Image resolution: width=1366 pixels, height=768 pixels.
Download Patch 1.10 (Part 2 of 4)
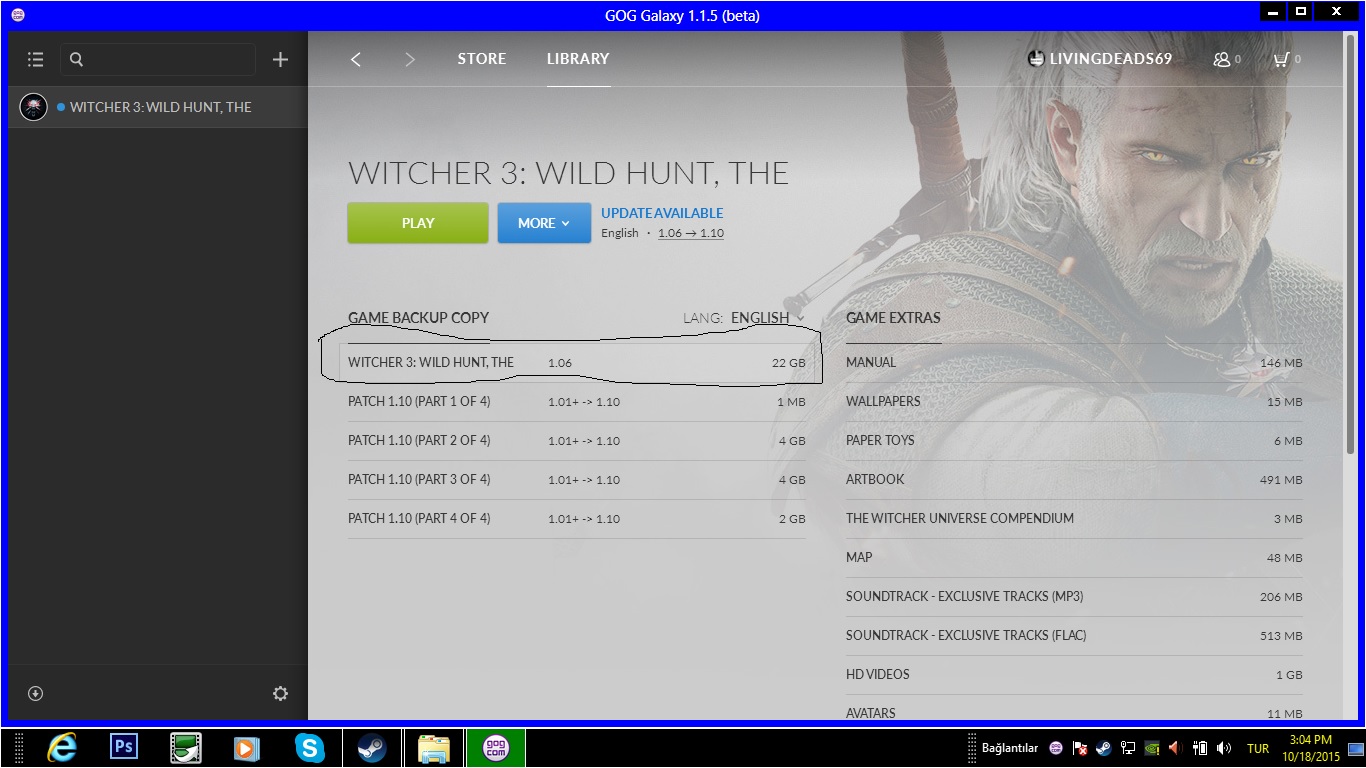coord(577,441)
